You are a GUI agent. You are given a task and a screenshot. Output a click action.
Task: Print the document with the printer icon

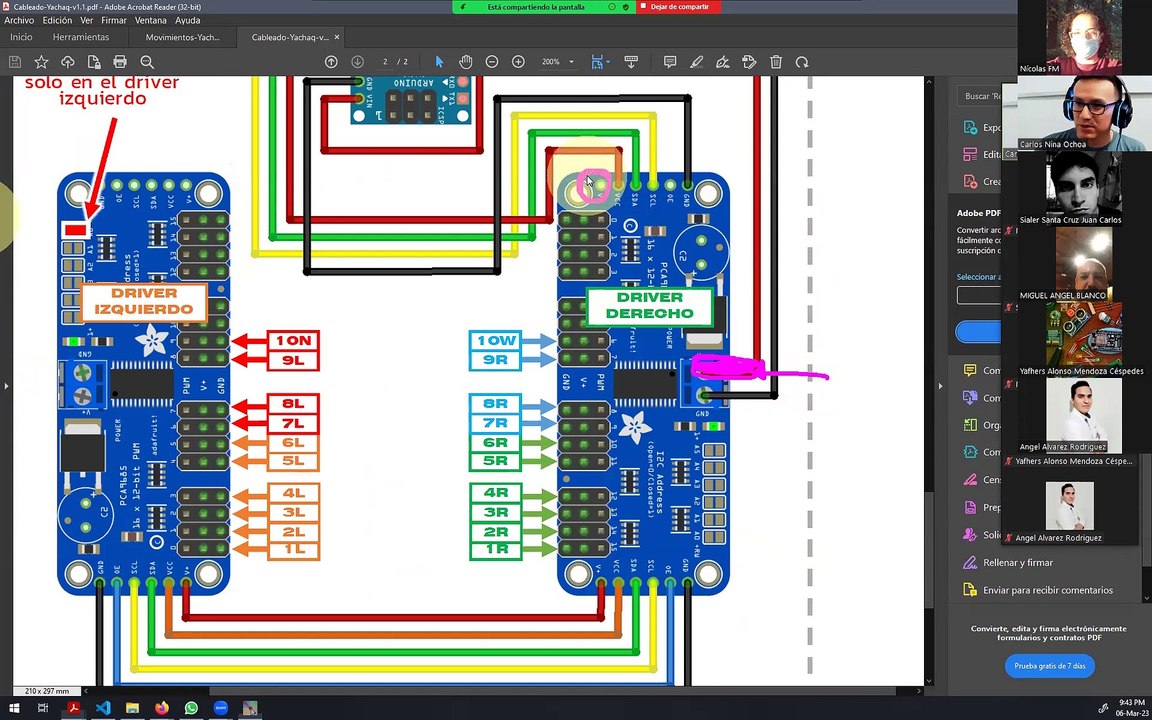coord(120,62)
